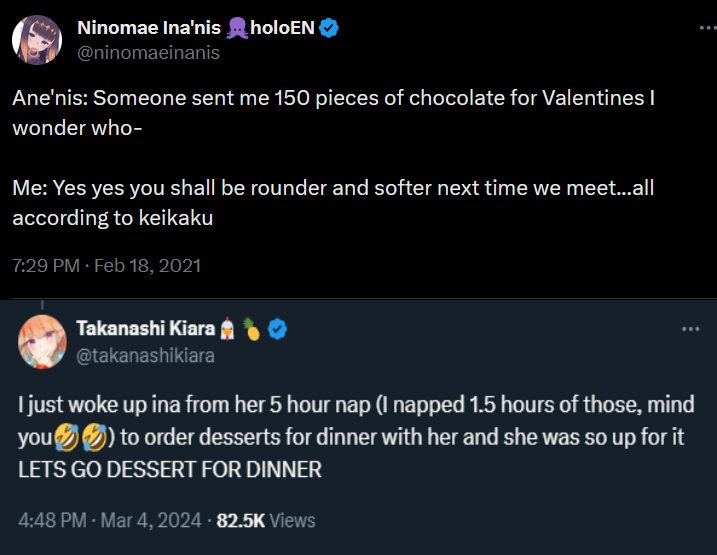This screenshot has height=555, width=717.
Task: Click the pineapple emoji in Kiara's name
Action: tap(252, 329)
